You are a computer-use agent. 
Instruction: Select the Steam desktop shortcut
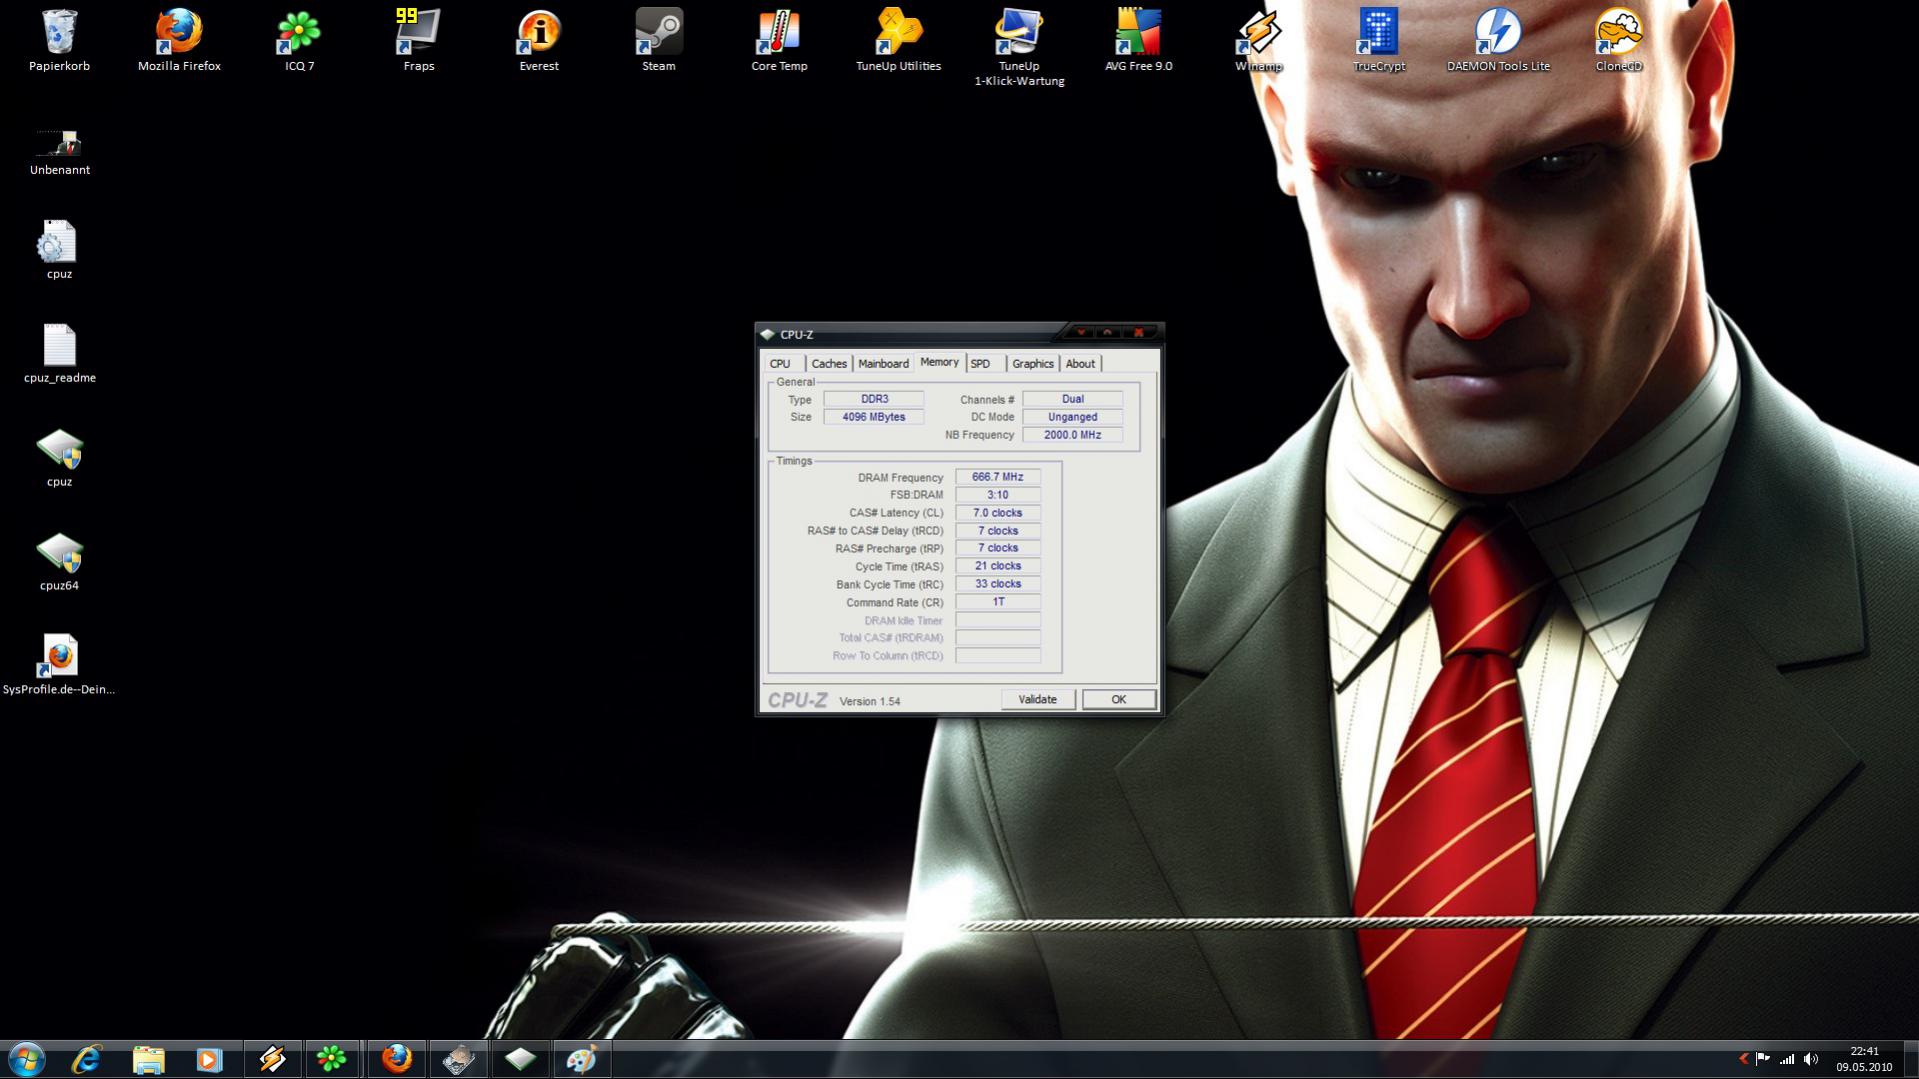[659, 40]
